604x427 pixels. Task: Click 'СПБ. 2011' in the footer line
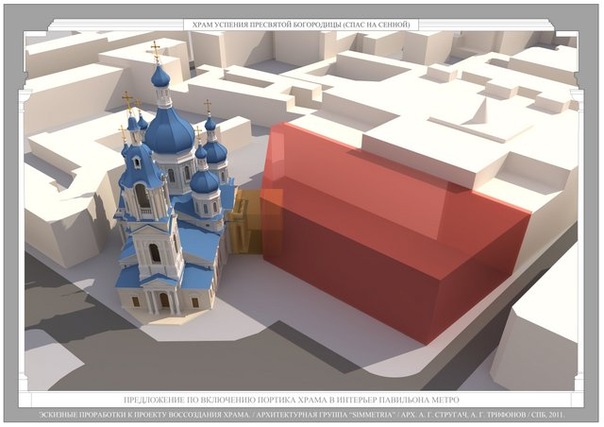pos(562,412)
